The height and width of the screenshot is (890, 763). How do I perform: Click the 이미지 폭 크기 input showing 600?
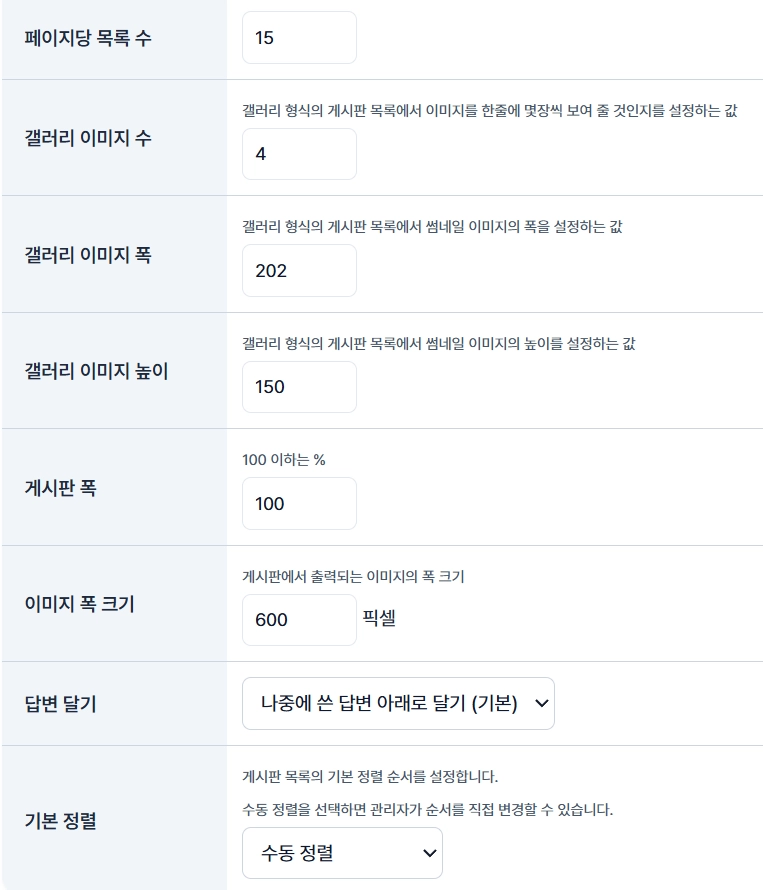299,620
